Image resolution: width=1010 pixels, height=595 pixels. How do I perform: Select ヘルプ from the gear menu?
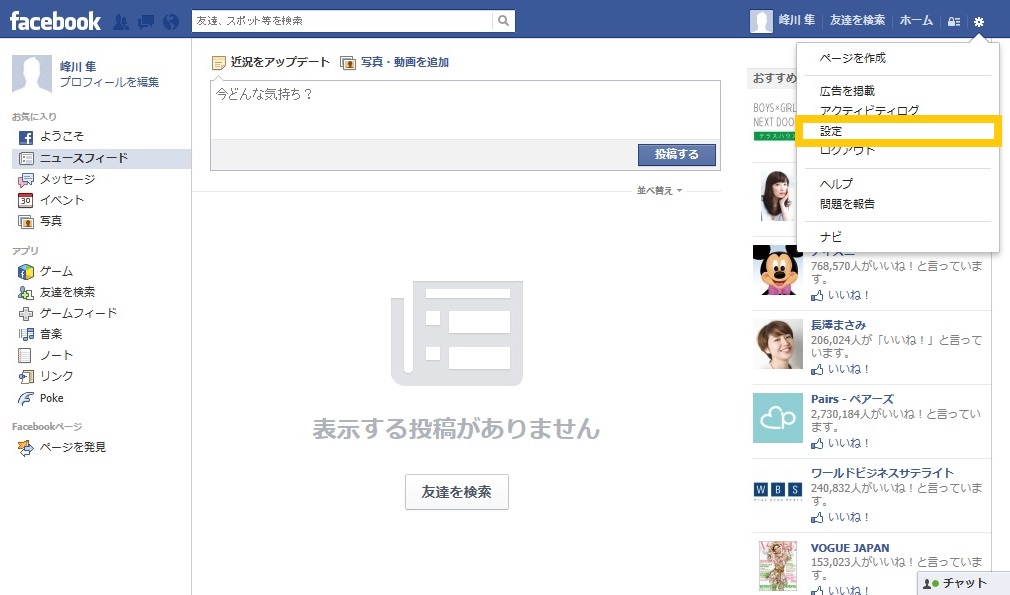pos(836,184)
